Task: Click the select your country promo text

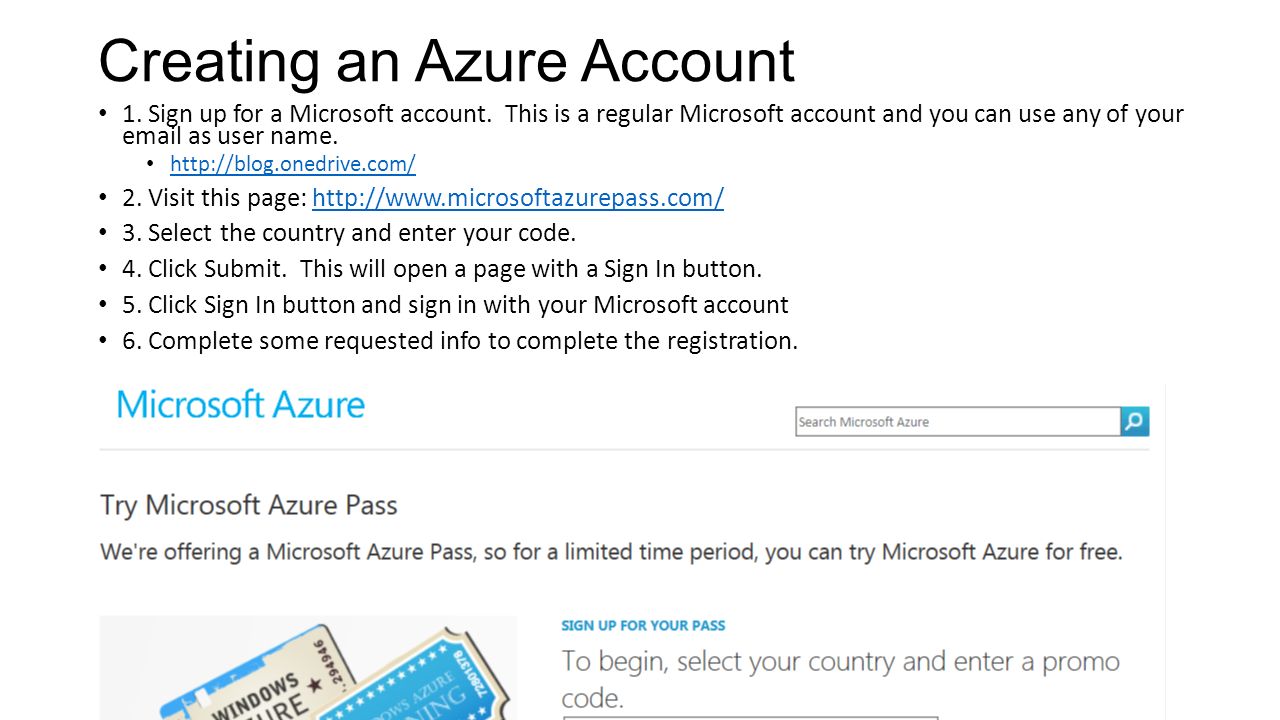Action: click(841, 679)
